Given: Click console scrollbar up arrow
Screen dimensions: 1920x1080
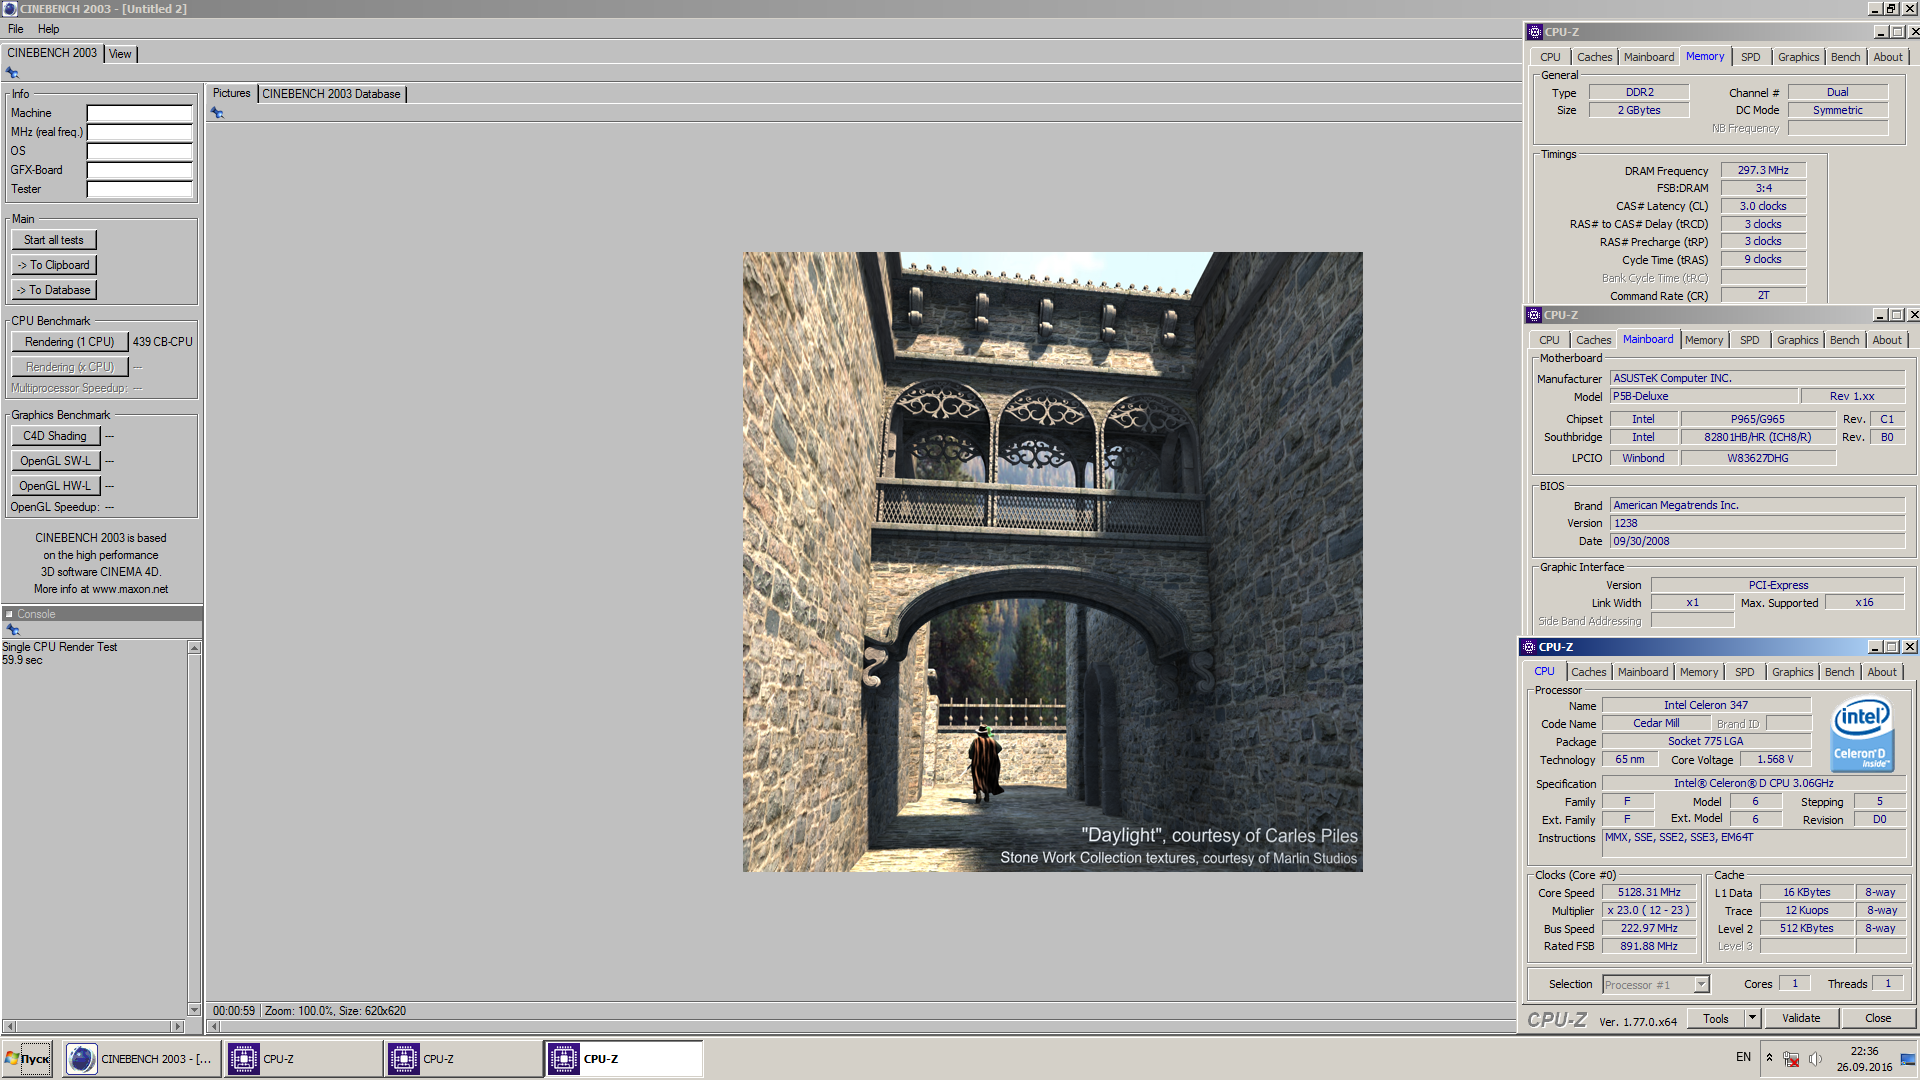Looking at the screenshot, I should (194, 648).
